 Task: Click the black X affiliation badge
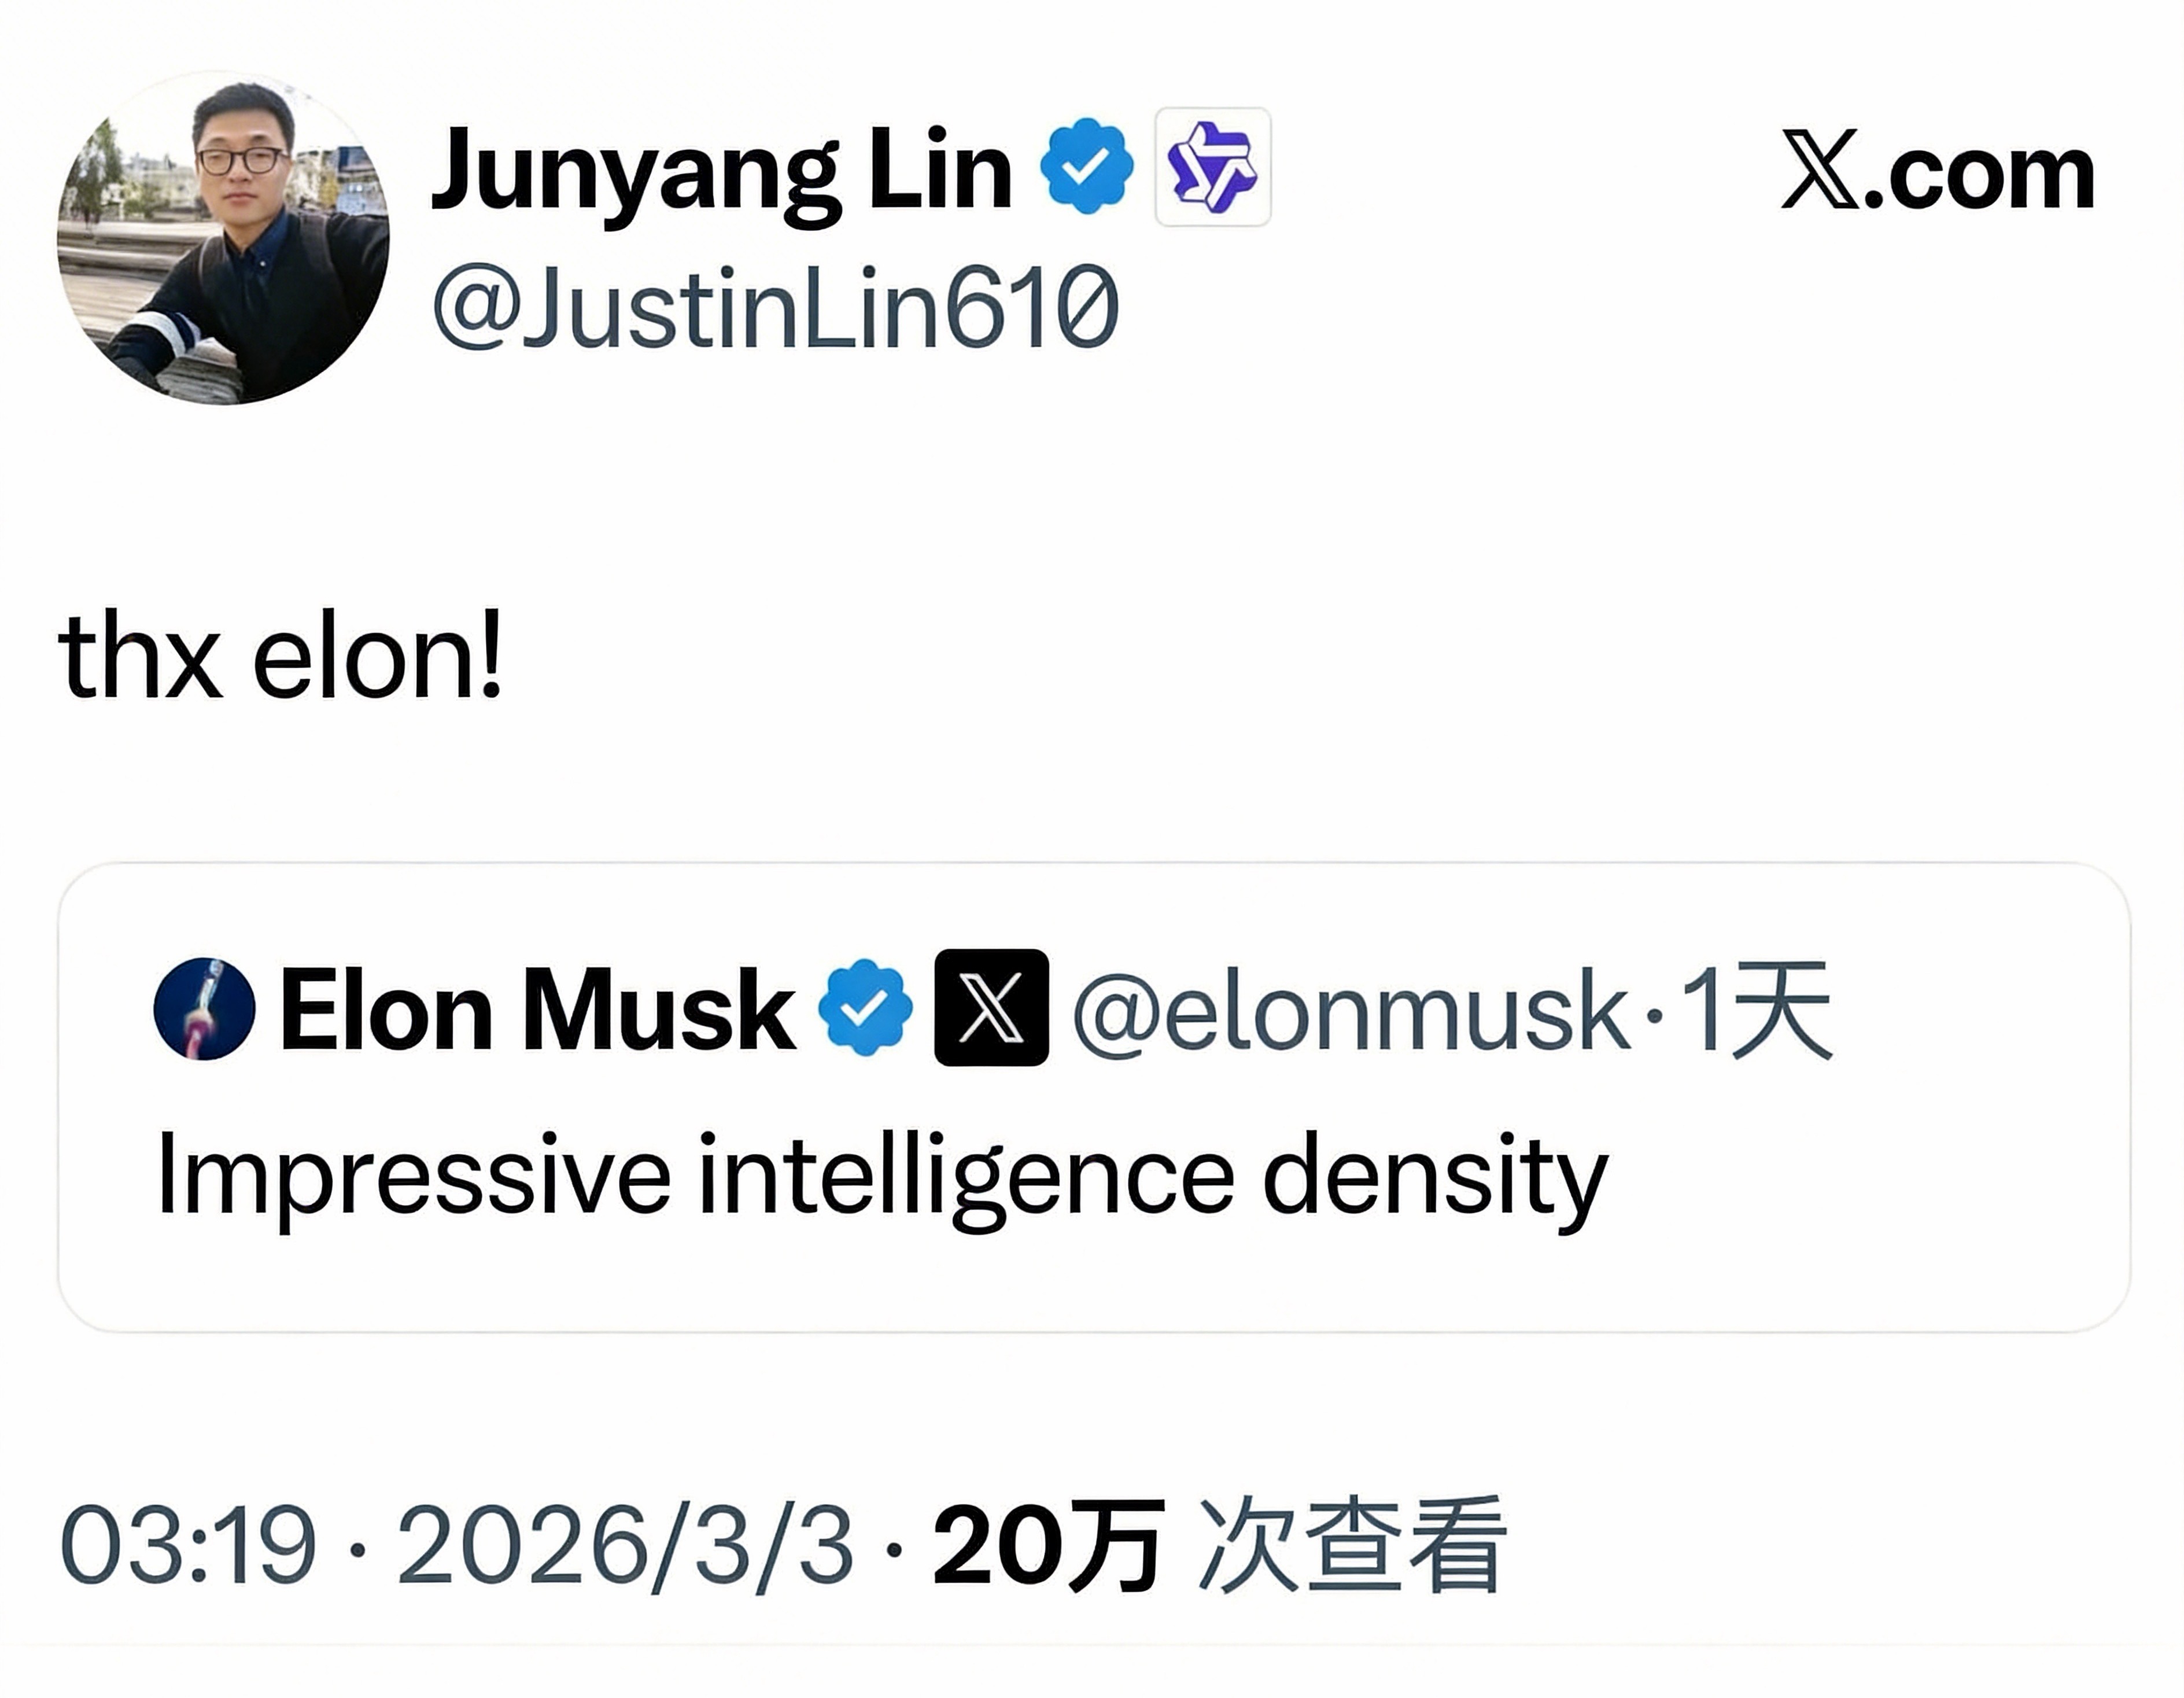coord(991,1008)
